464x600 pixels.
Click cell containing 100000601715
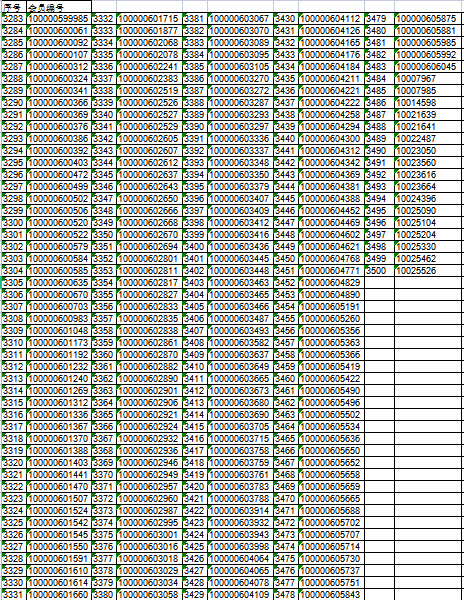pyautogui.click(x=149, y=18)
